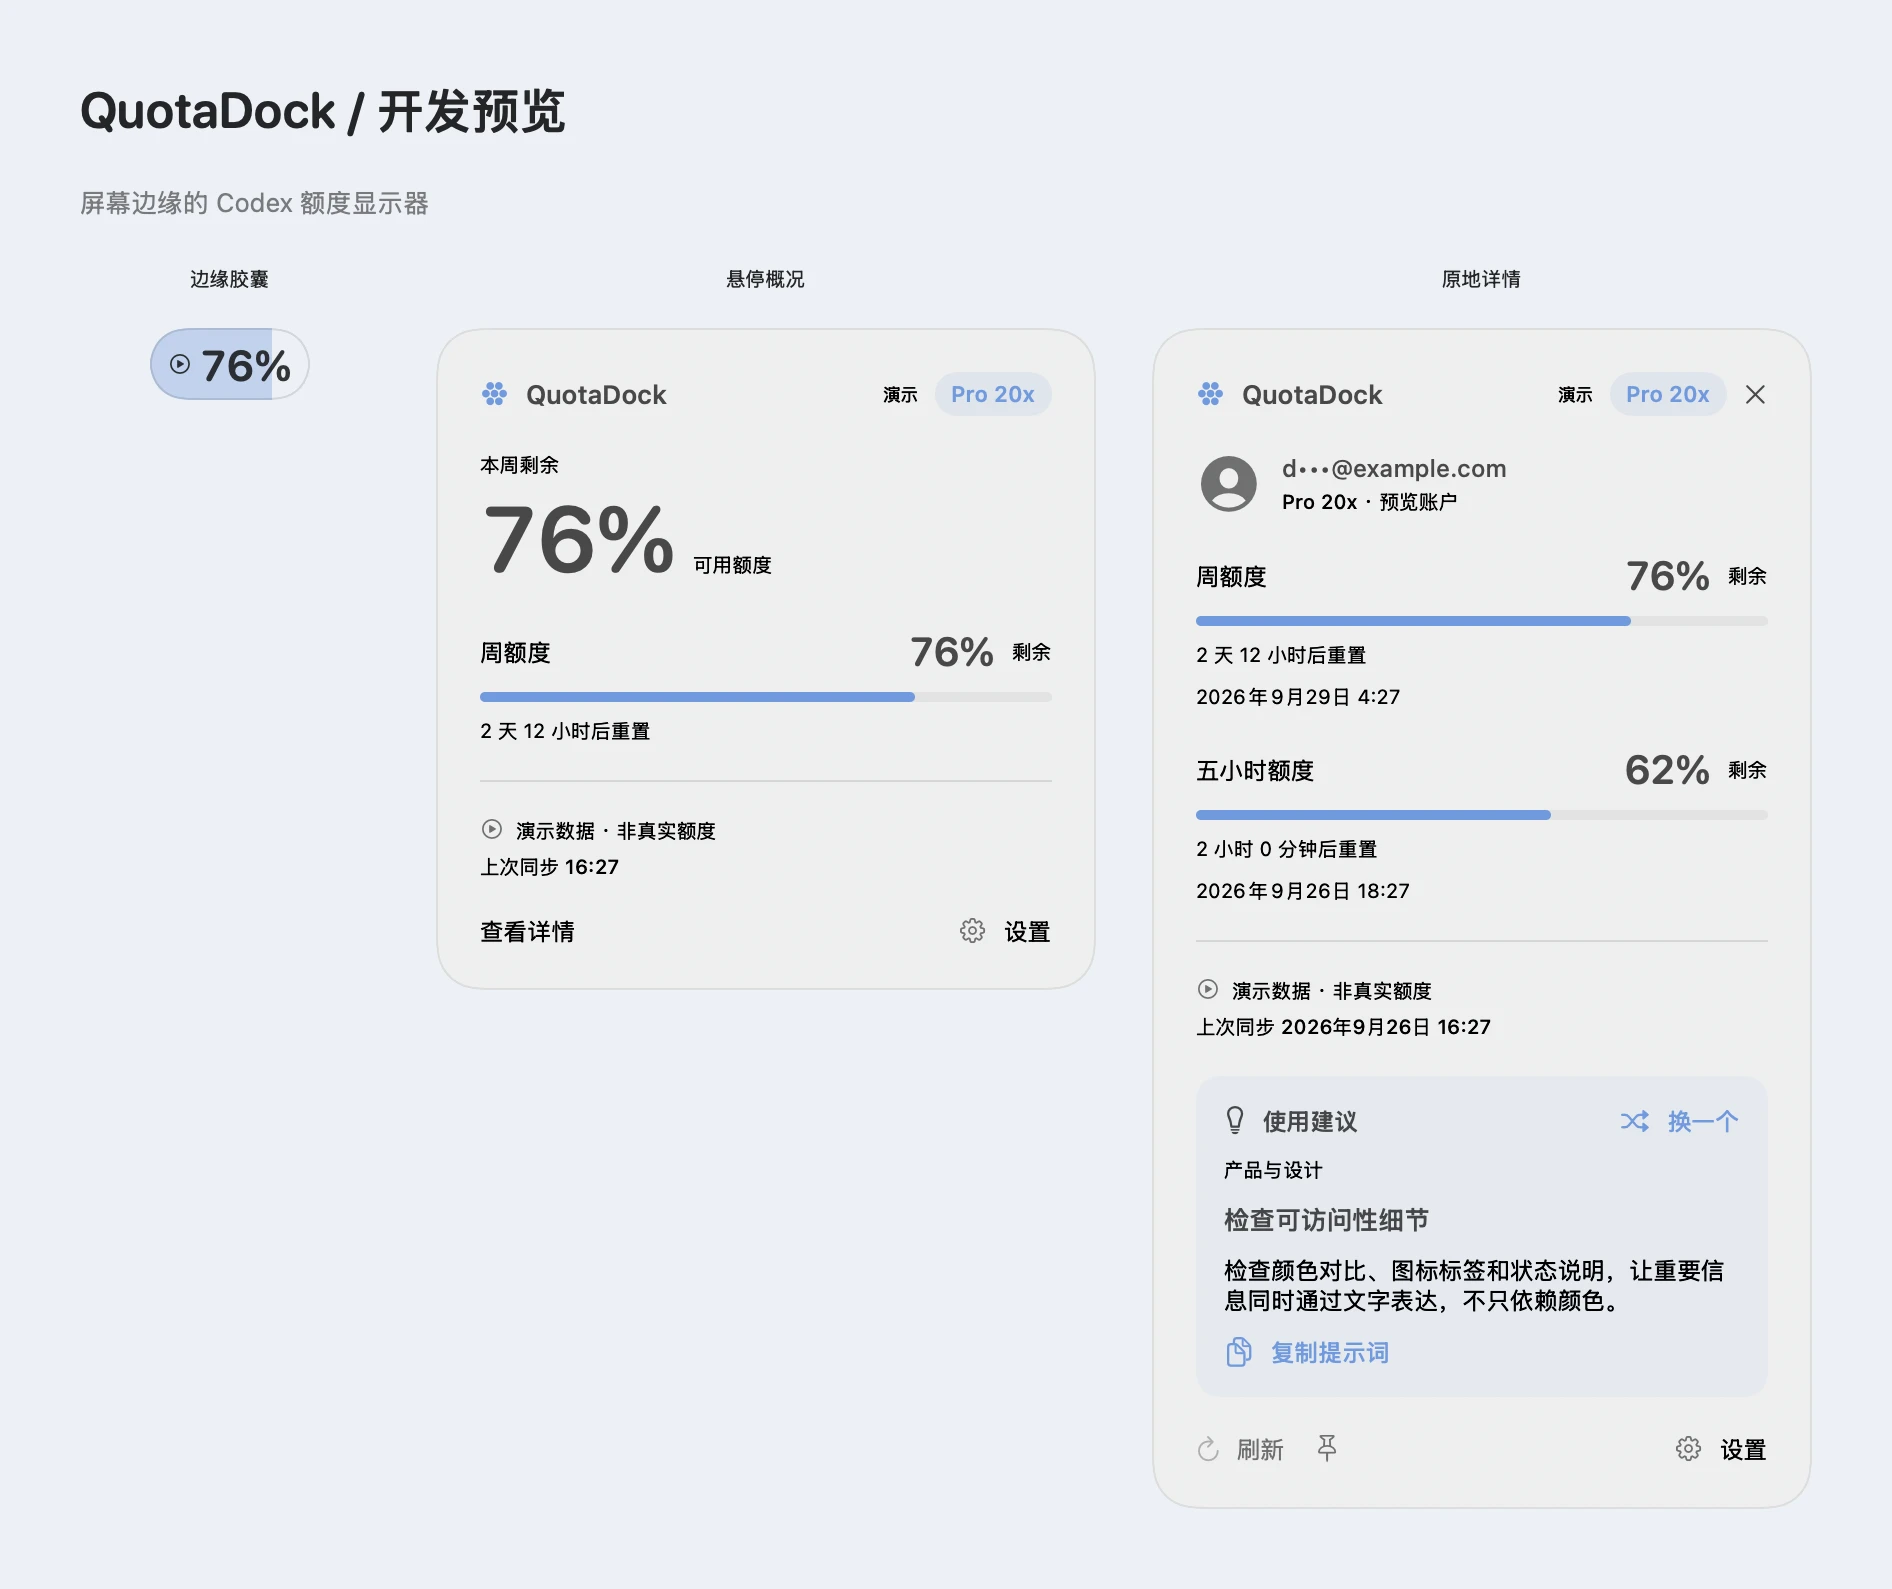Click 换一个 to get another suggestion

(x=1703, y=1122)
